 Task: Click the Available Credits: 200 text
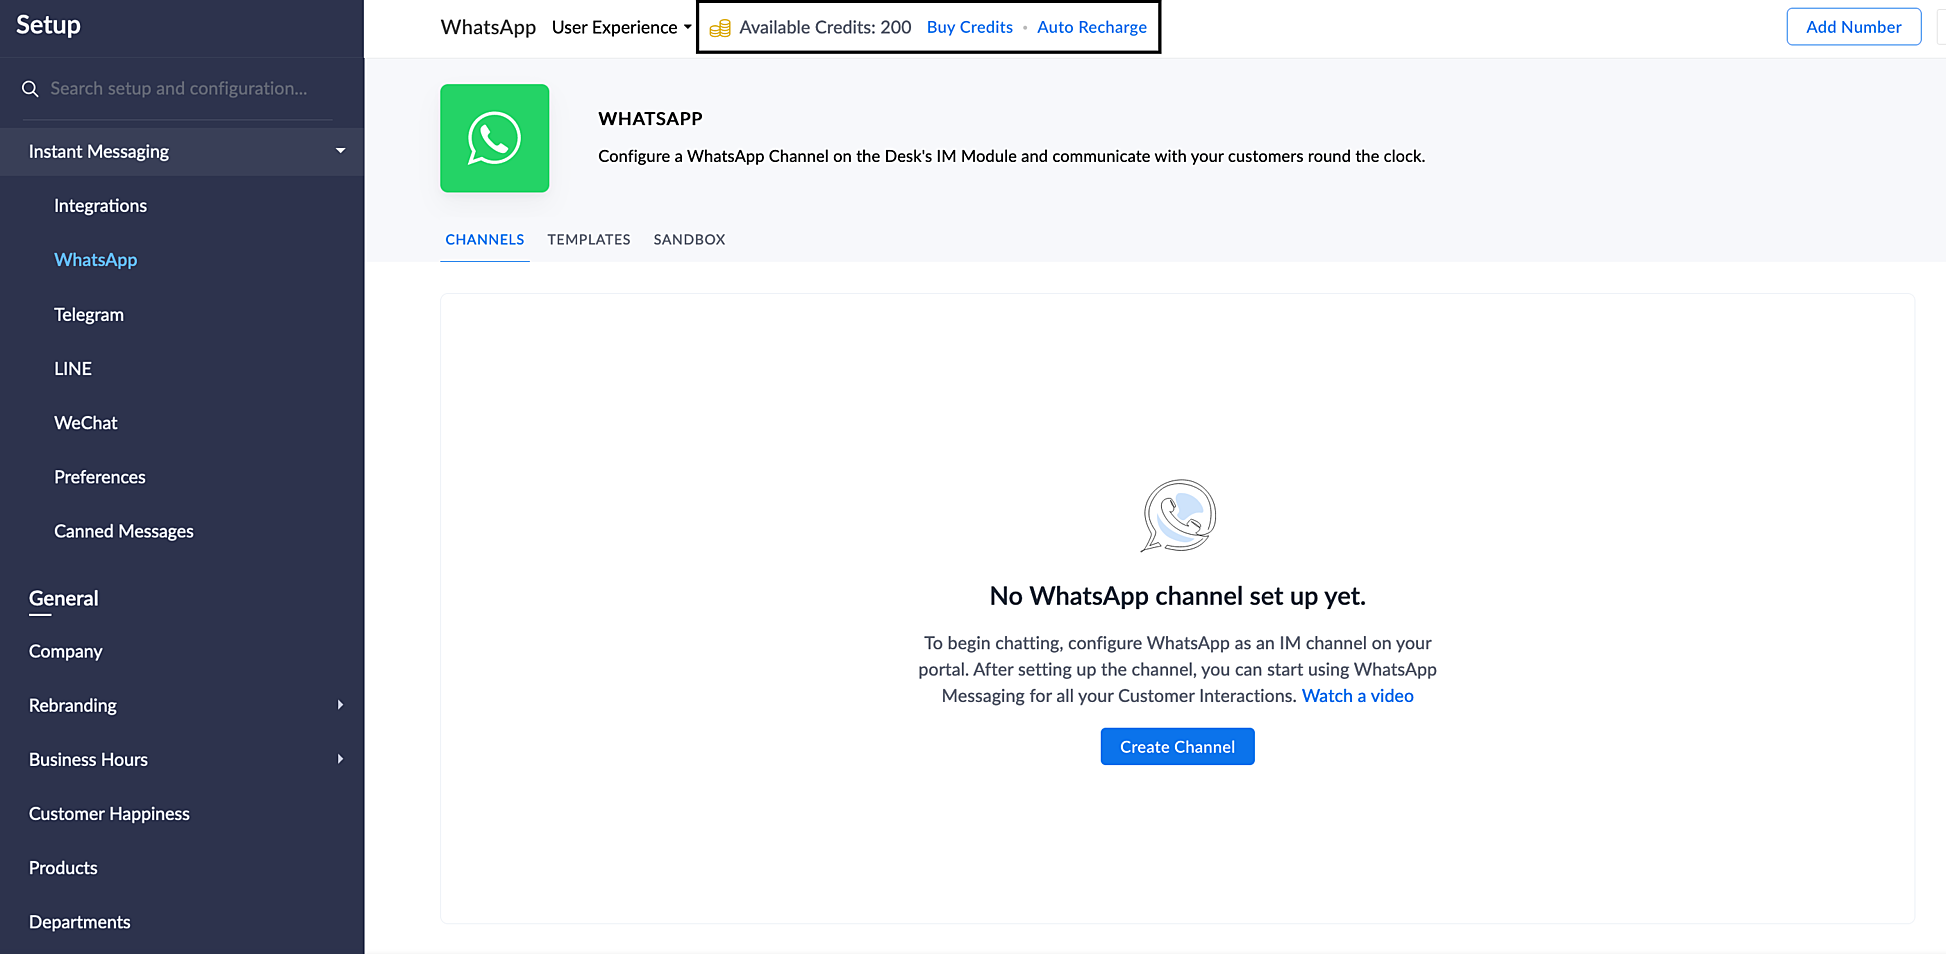click(825, 27)
